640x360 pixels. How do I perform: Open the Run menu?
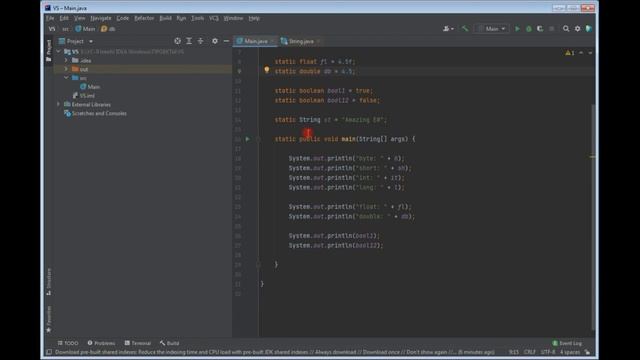(x=181, y=18)
